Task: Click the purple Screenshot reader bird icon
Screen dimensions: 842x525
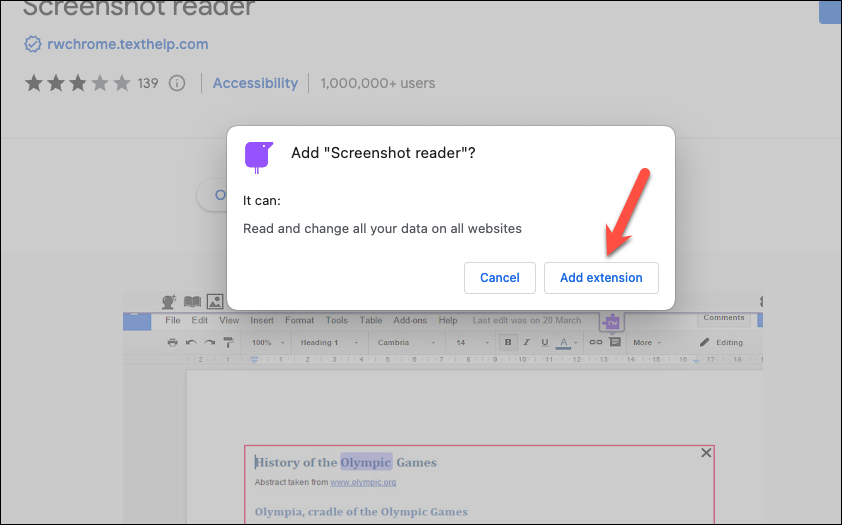Action: point(259,157)
